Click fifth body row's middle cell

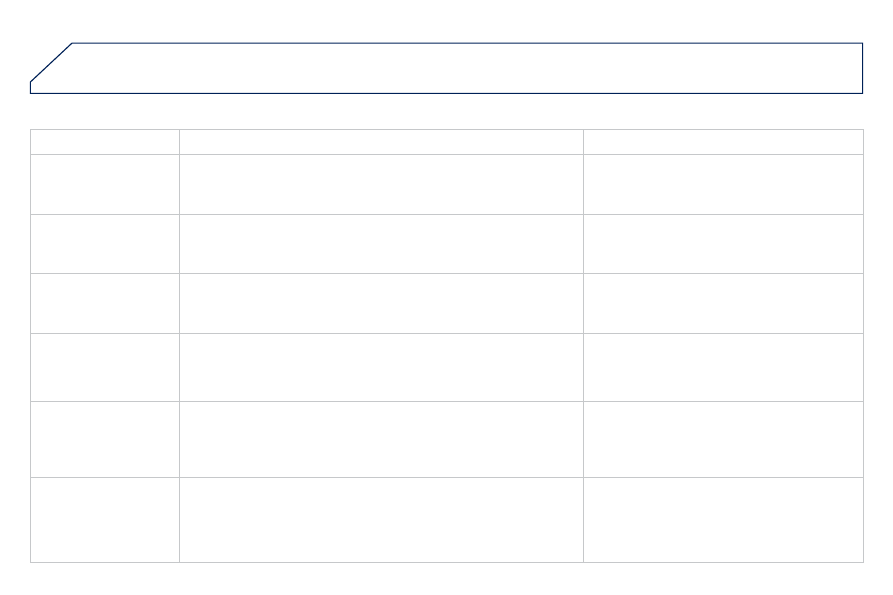point(382,440)
